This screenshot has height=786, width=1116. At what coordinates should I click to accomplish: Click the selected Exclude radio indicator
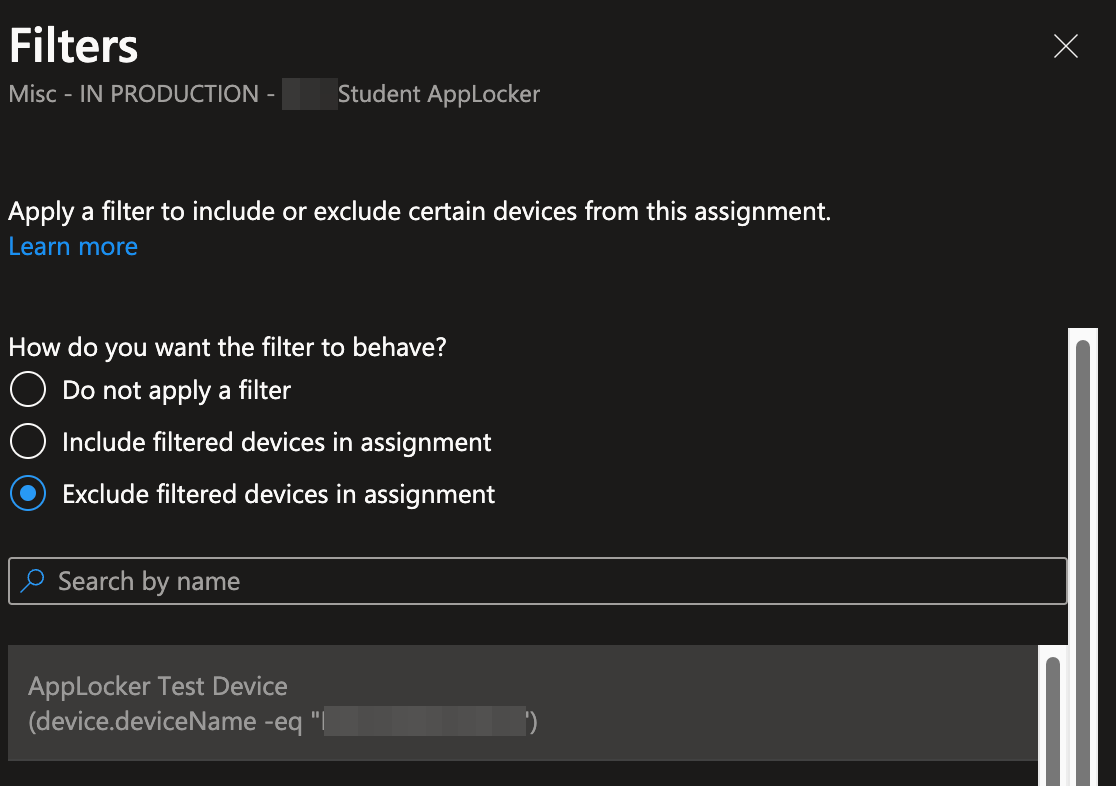pyautogui.click(x=28, y=494)
